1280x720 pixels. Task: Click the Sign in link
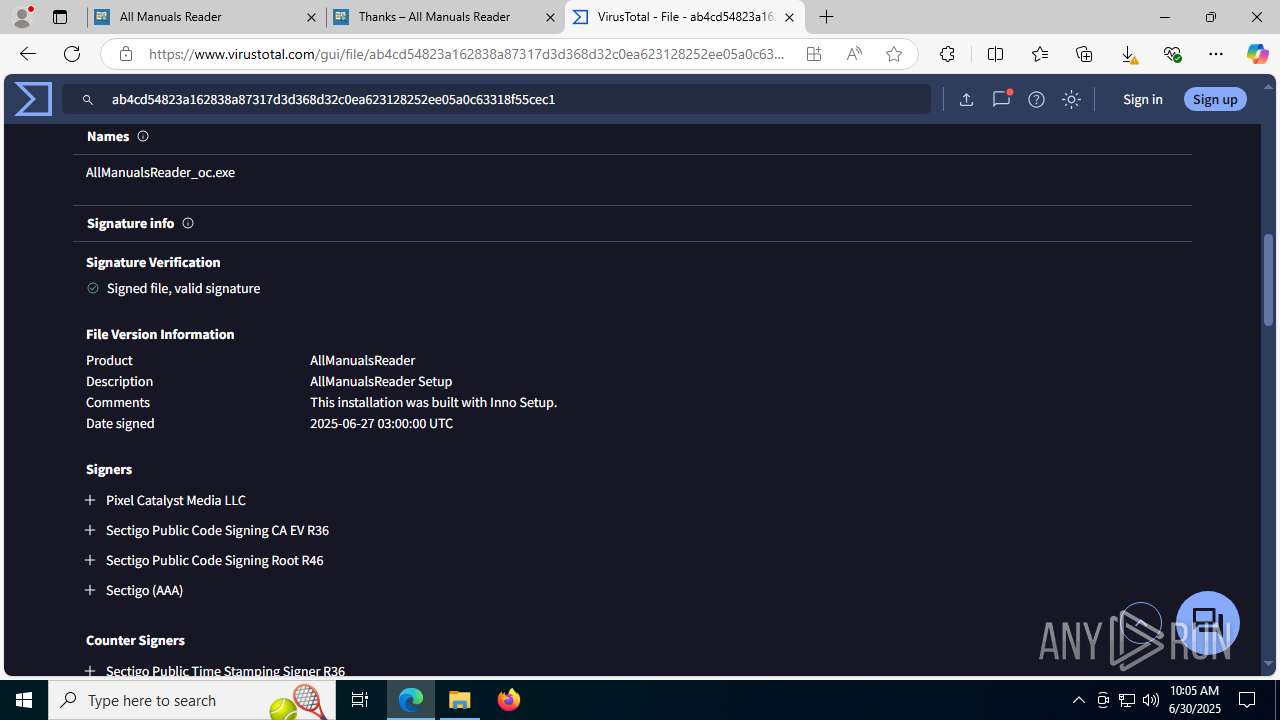point(1142,99)
